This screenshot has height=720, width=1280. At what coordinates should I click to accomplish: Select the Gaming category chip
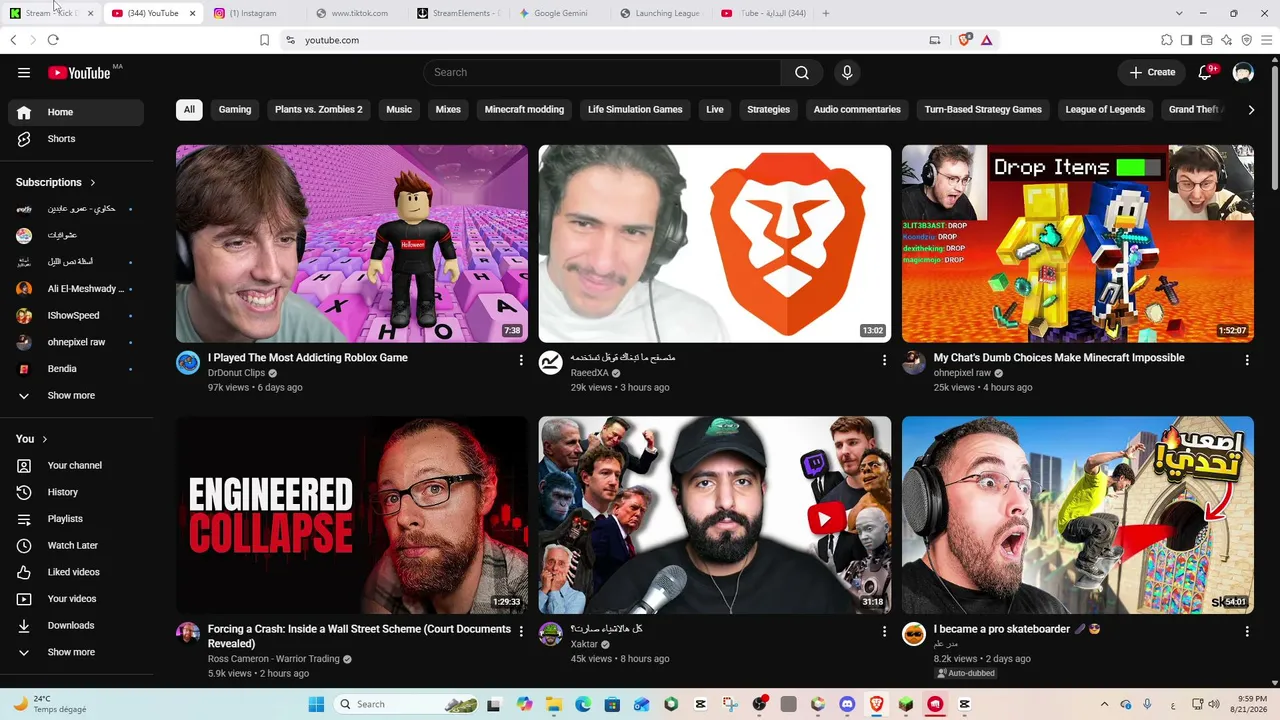(x=235, y=110)
